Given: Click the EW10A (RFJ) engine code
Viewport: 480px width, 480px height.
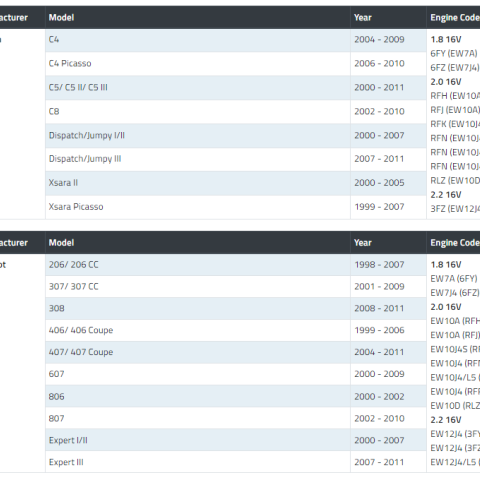Looking at the screenshot, I should pos(455,335).
